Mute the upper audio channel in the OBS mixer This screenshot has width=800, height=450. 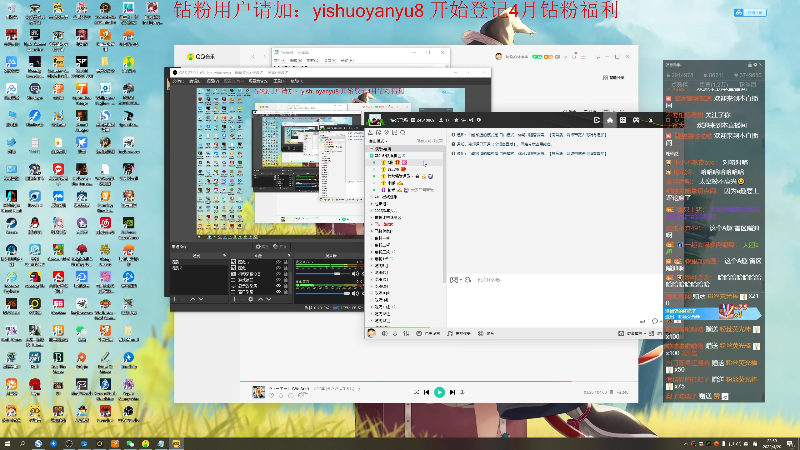tap(355, 274)
